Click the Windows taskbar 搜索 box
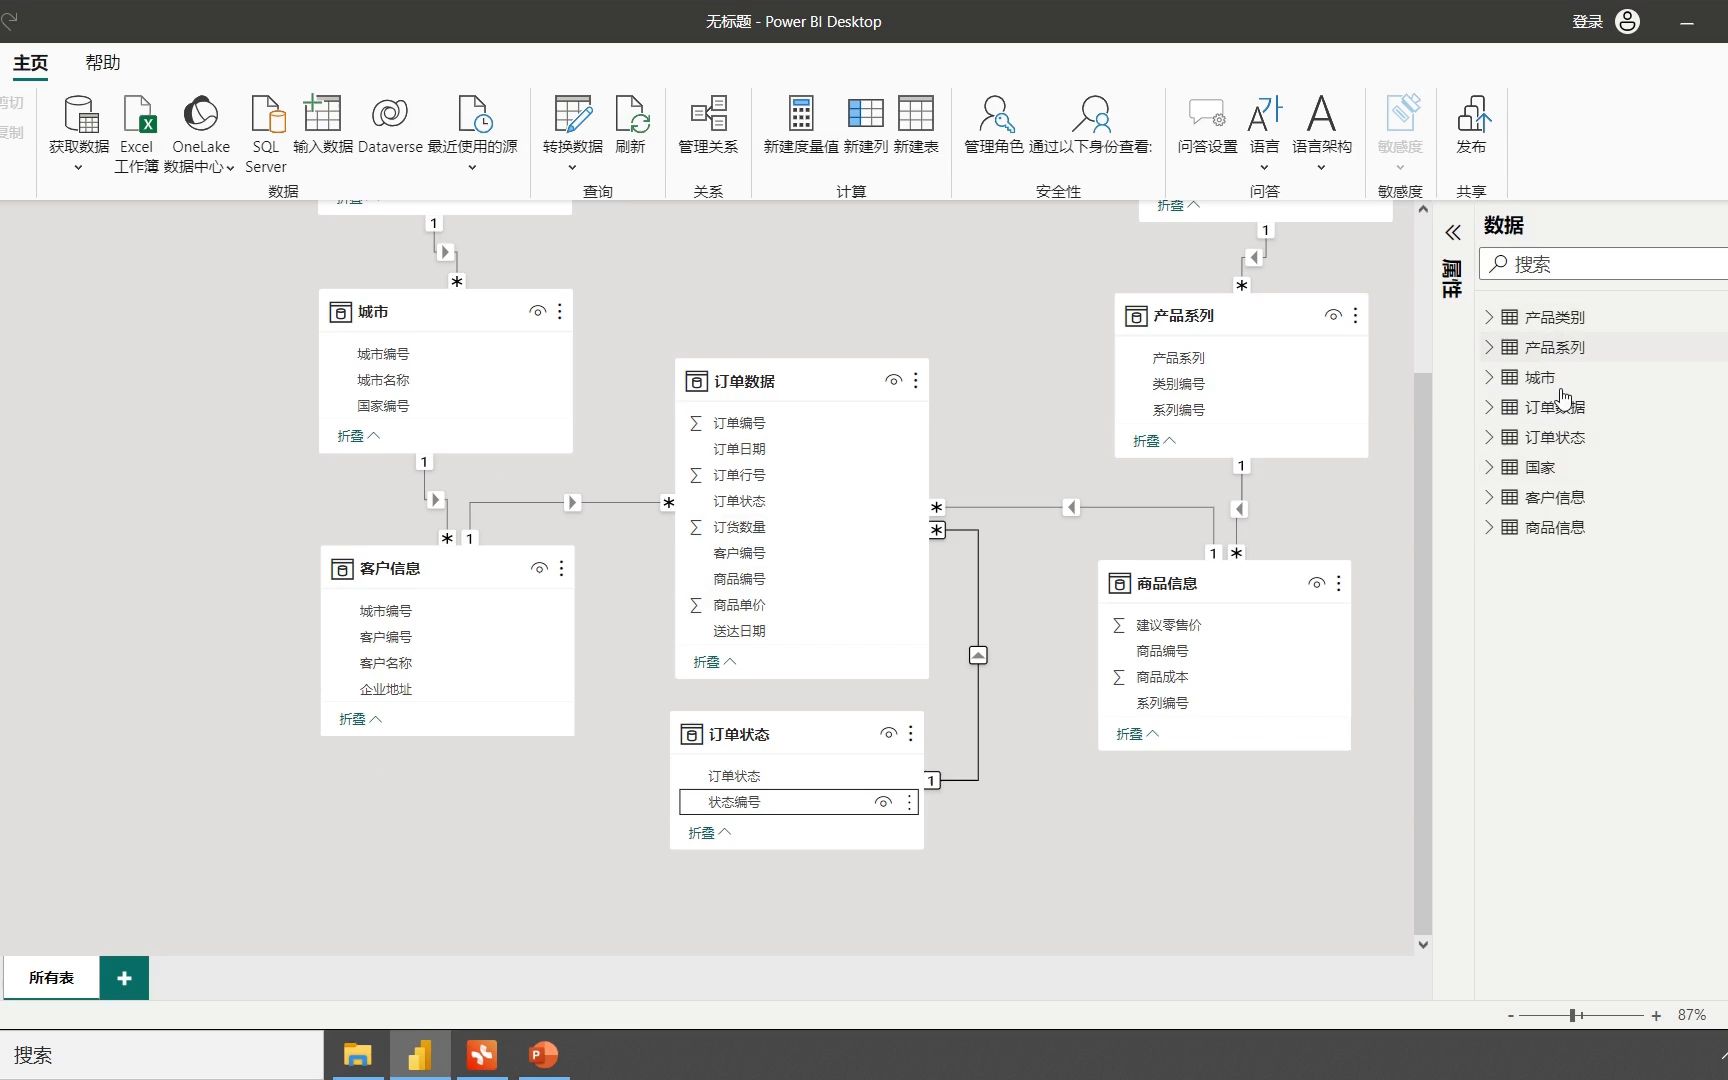The width and height of the screenshot is (1728, 1080). point(161,1055)
